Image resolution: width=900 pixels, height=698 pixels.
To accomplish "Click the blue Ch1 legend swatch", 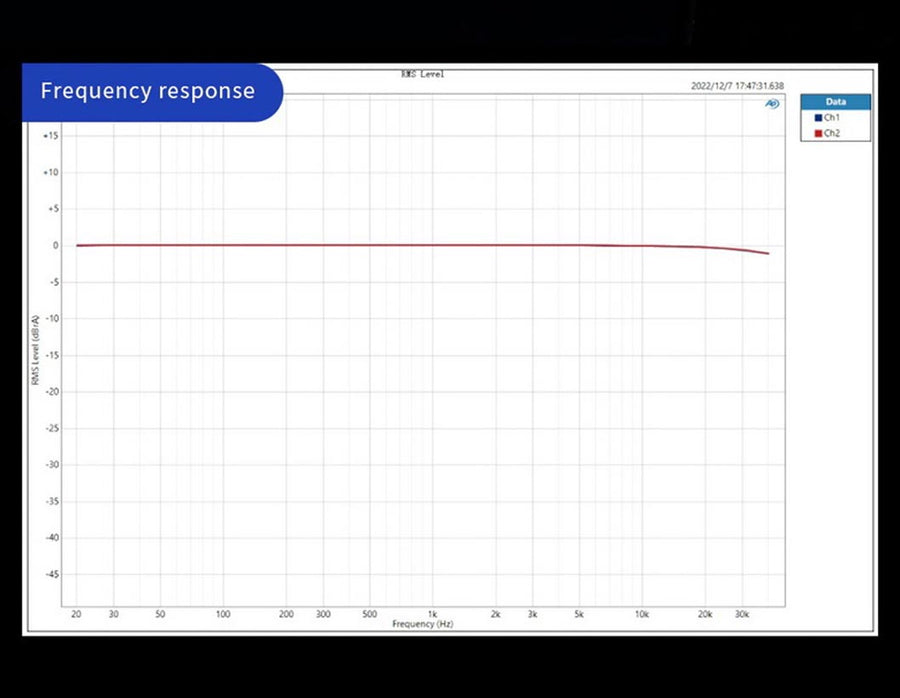I will (x=818, y=118).
